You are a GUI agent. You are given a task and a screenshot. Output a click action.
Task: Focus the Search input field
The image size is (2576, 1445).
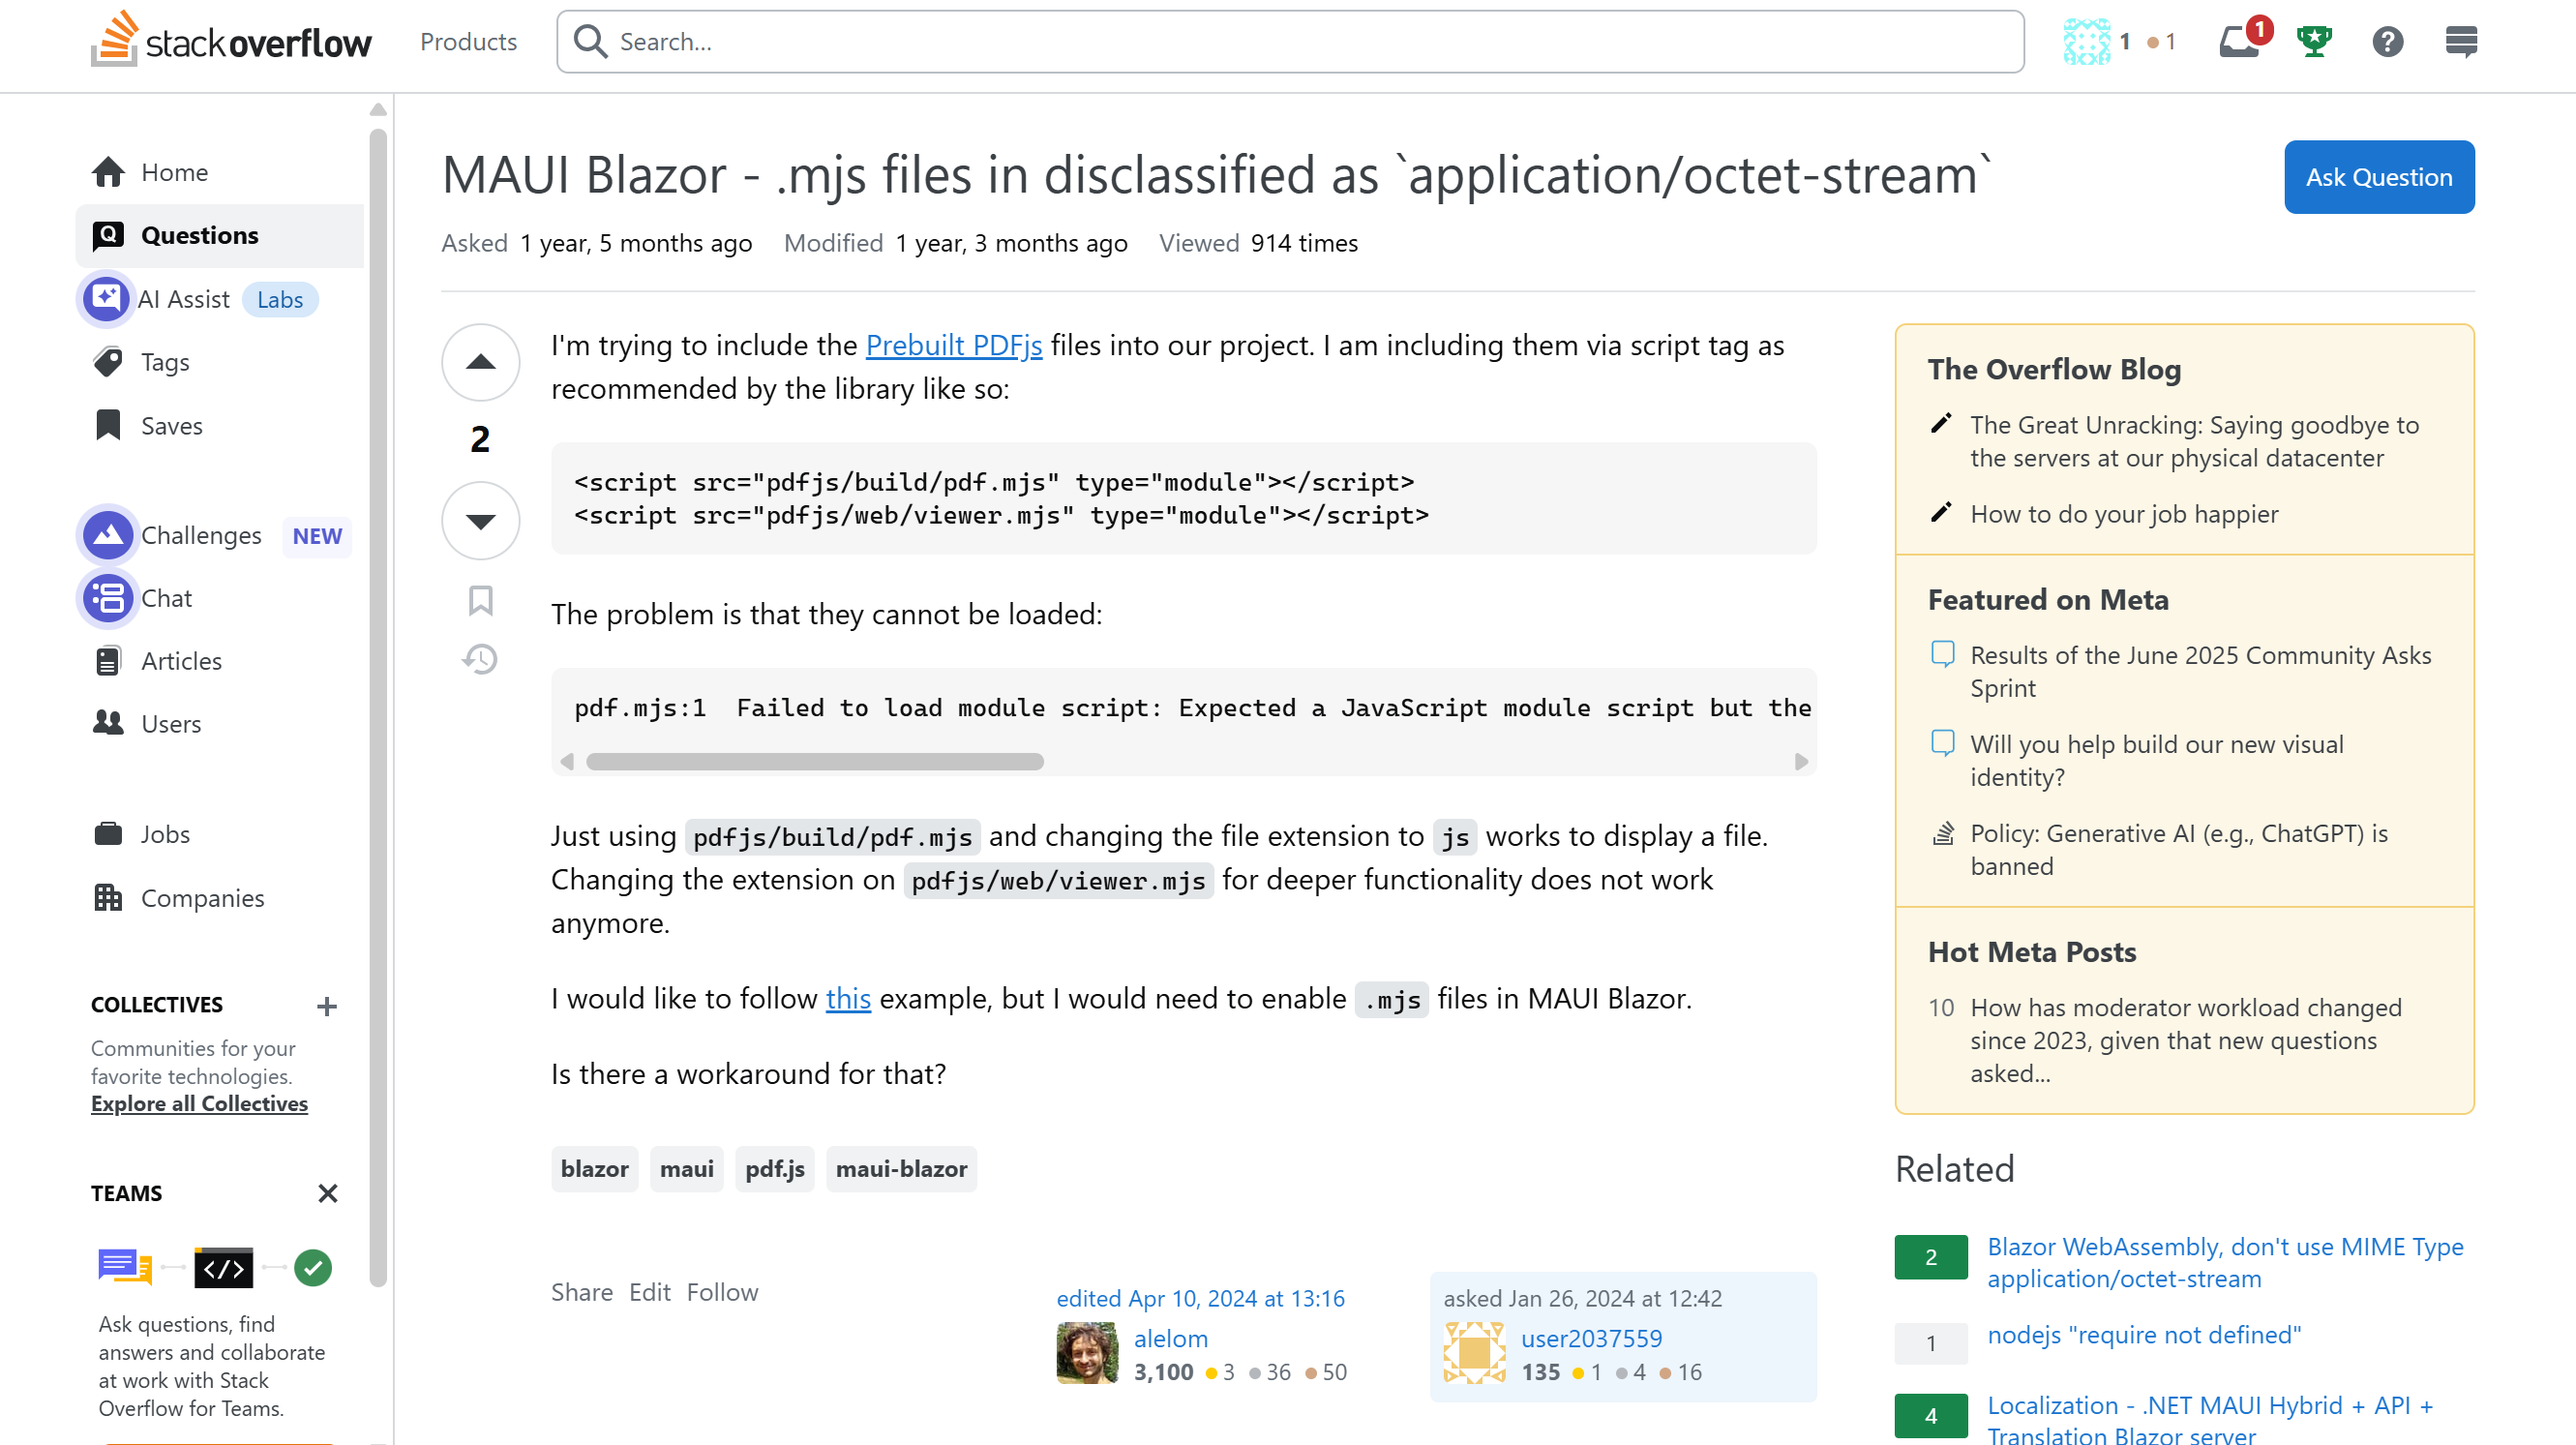[x=1300, y=42]
